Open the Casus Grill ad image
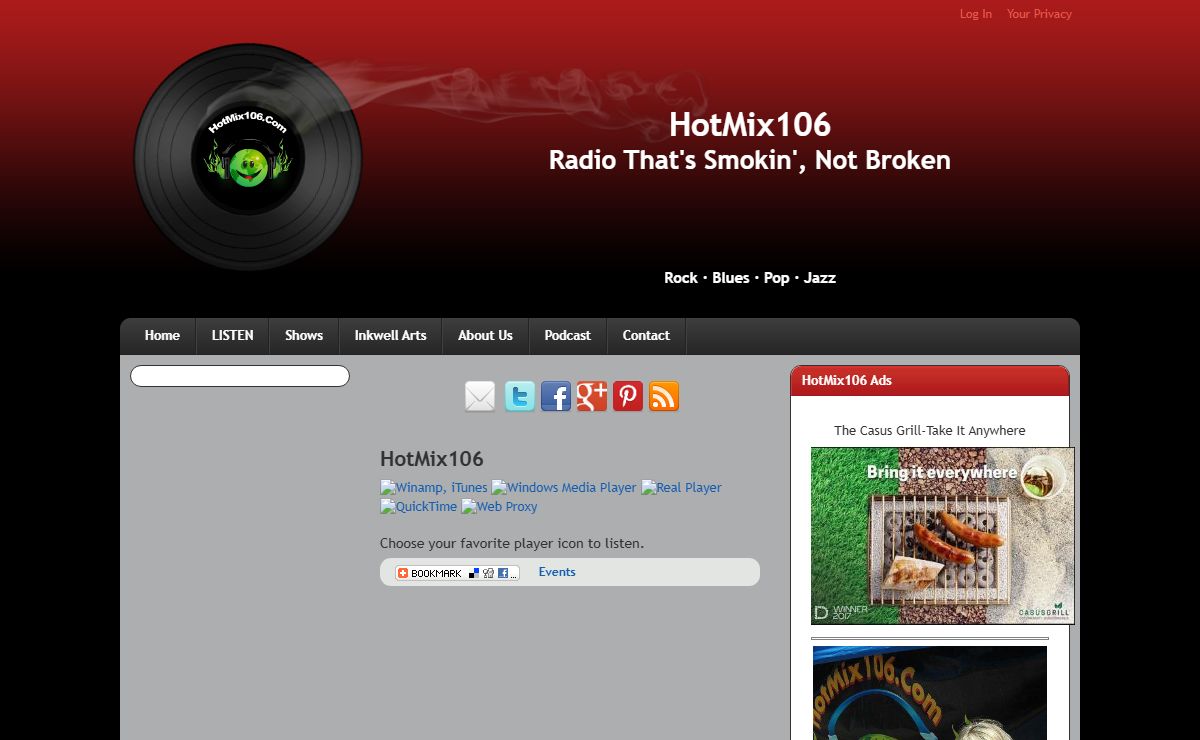1200x740 pixels. [x=943, y=536]
